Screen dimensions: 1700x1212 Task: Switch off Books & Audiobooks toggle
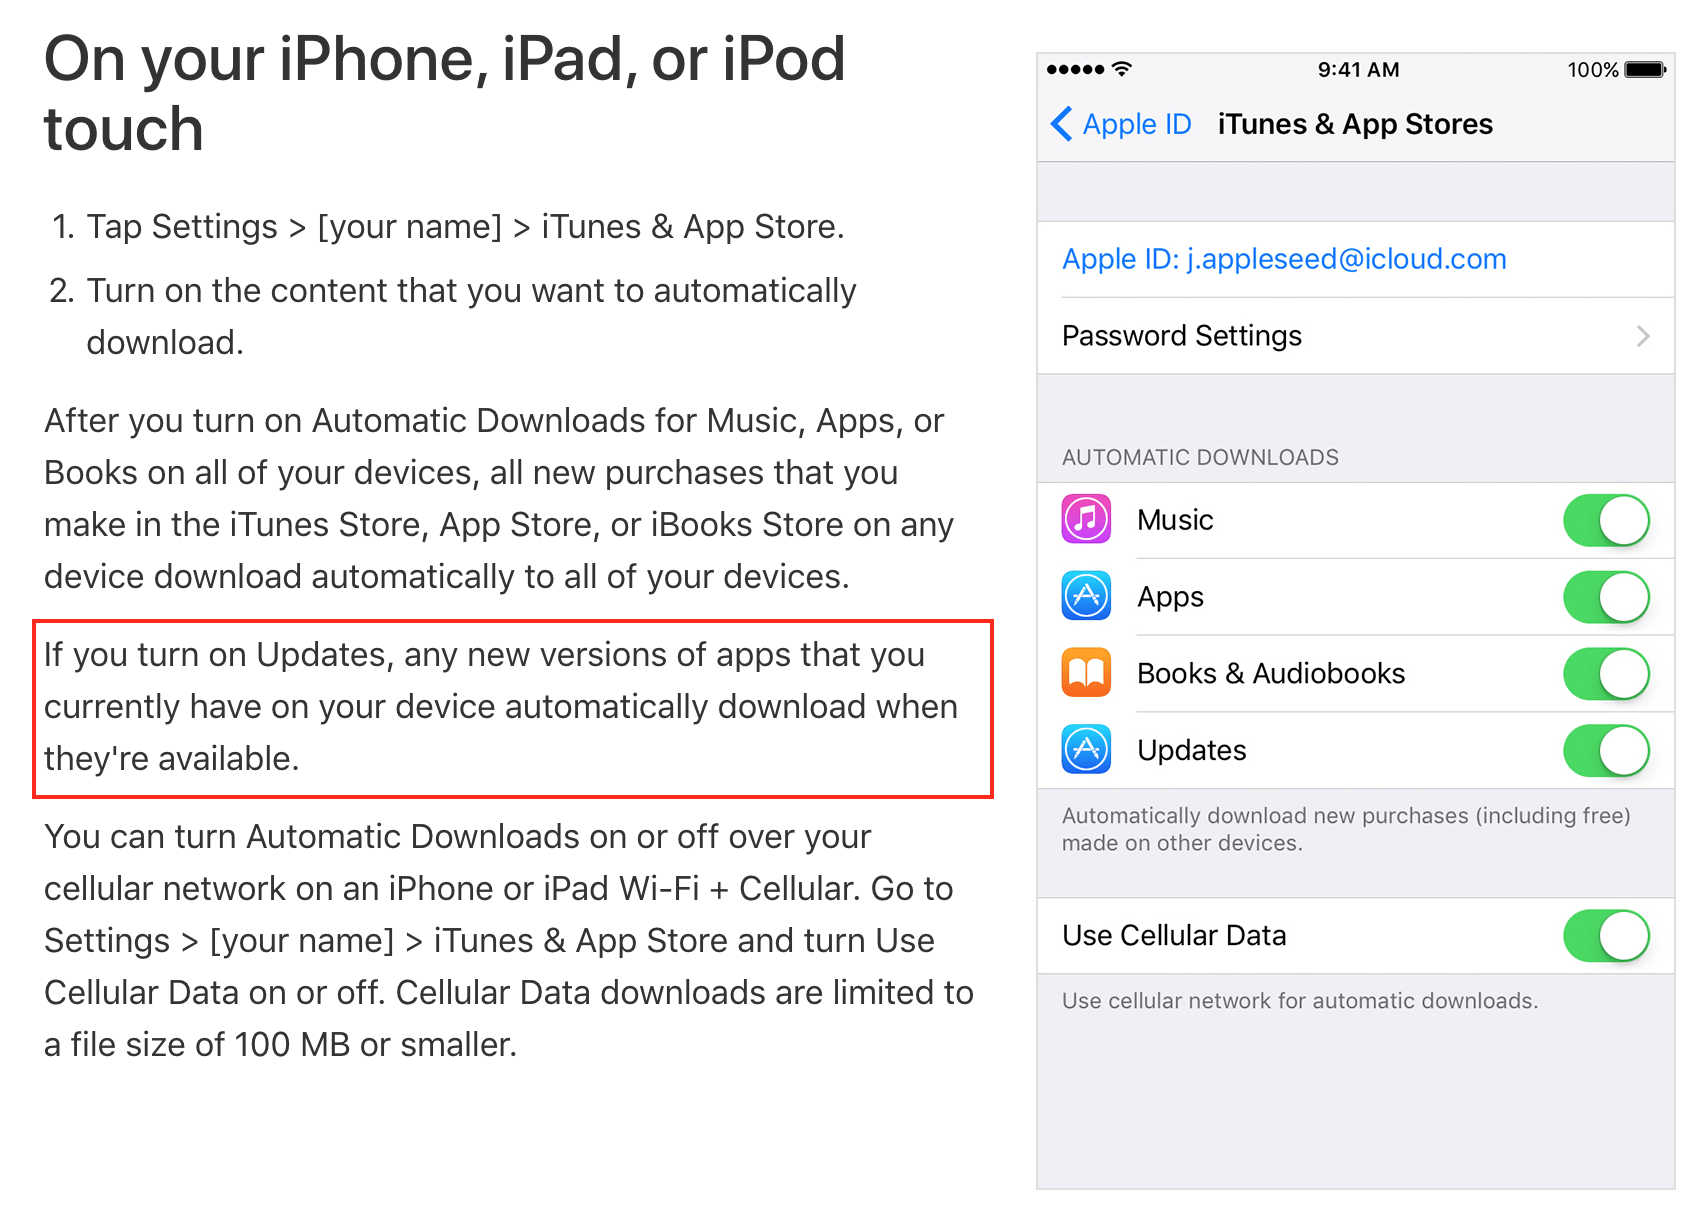pyautogui.click(x=1606, y=674)
